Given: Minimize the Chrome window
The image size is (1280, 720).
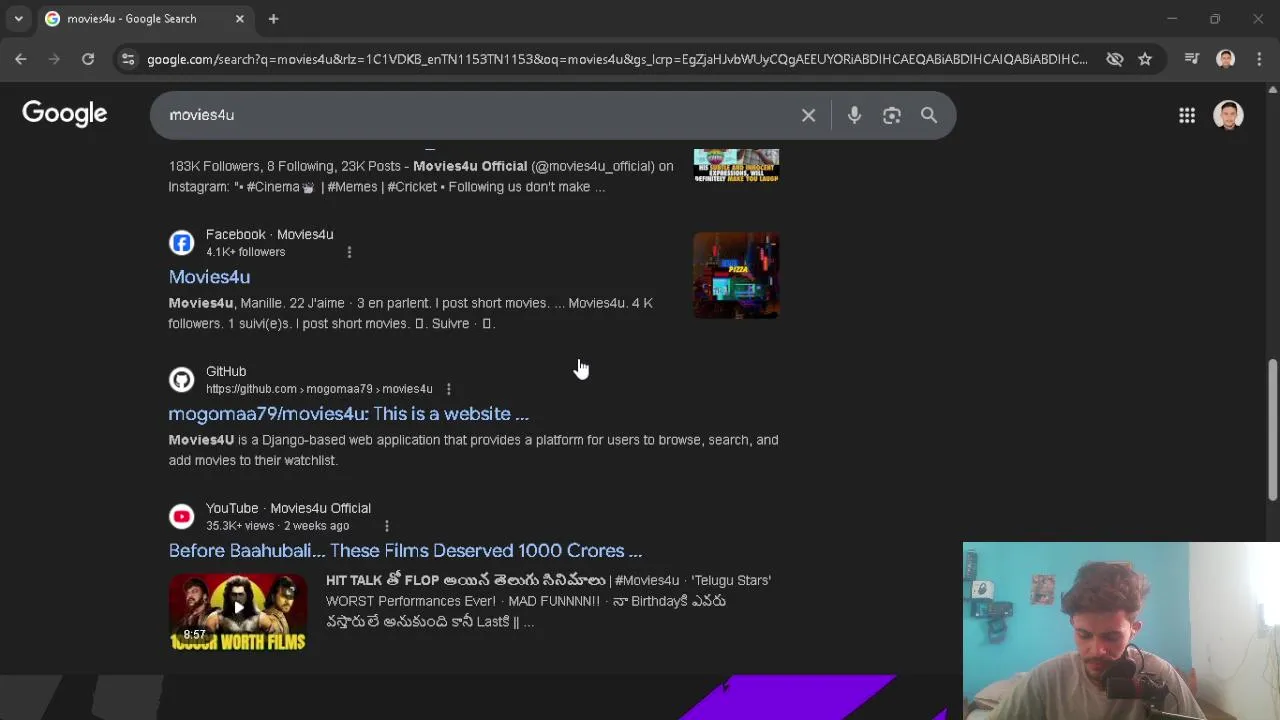Looking at the screenshot, I should [1172, 19].
